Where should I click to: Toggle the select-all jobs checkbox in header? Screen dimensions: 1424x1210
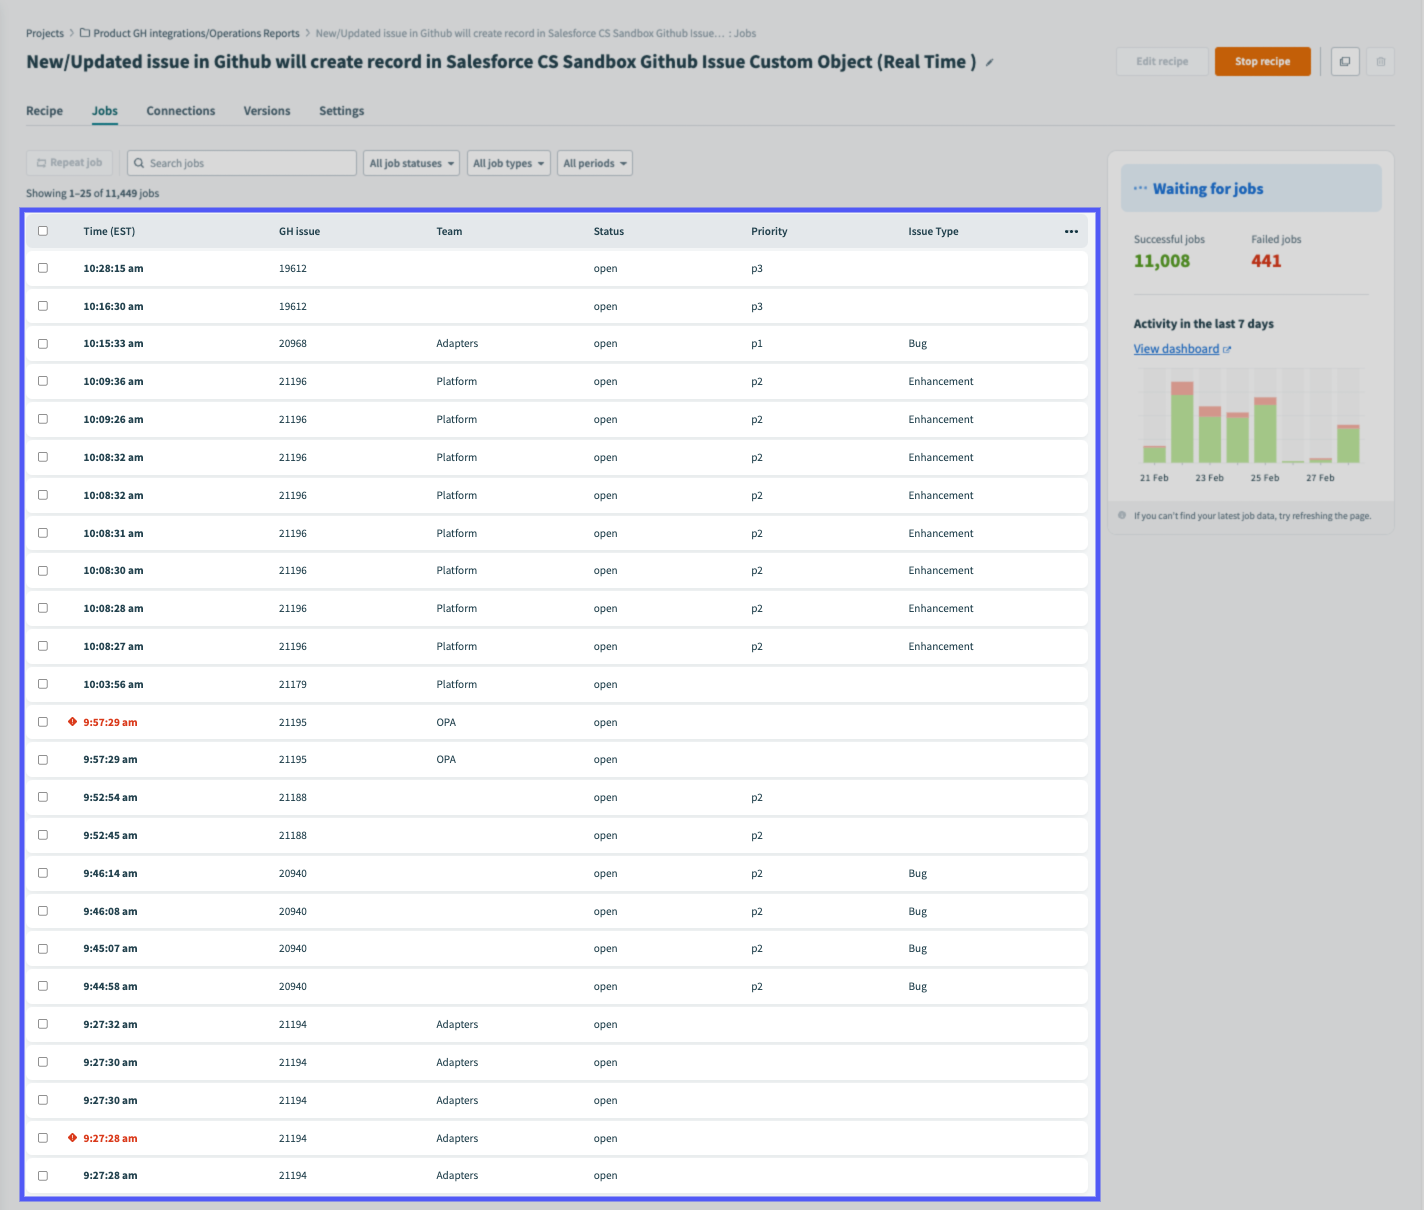coord(42,230)
